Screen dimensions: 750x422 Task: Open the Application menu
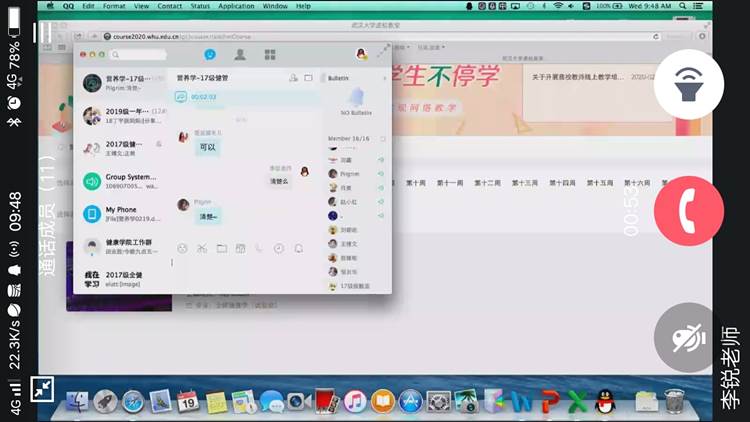236,6
